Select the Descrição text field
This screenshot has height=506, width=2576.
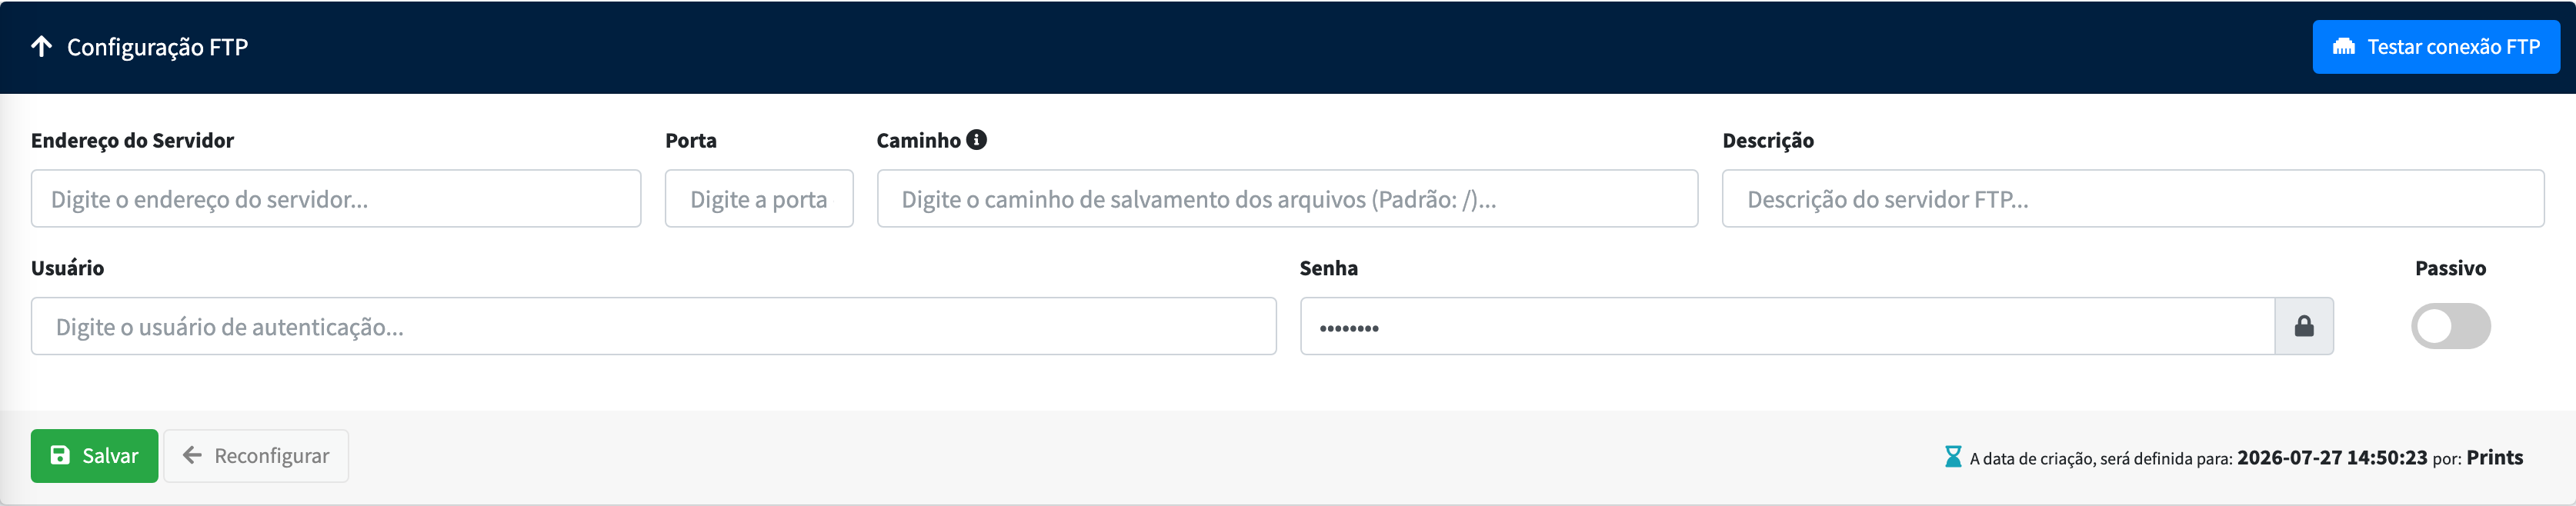tap(2133, 199)
